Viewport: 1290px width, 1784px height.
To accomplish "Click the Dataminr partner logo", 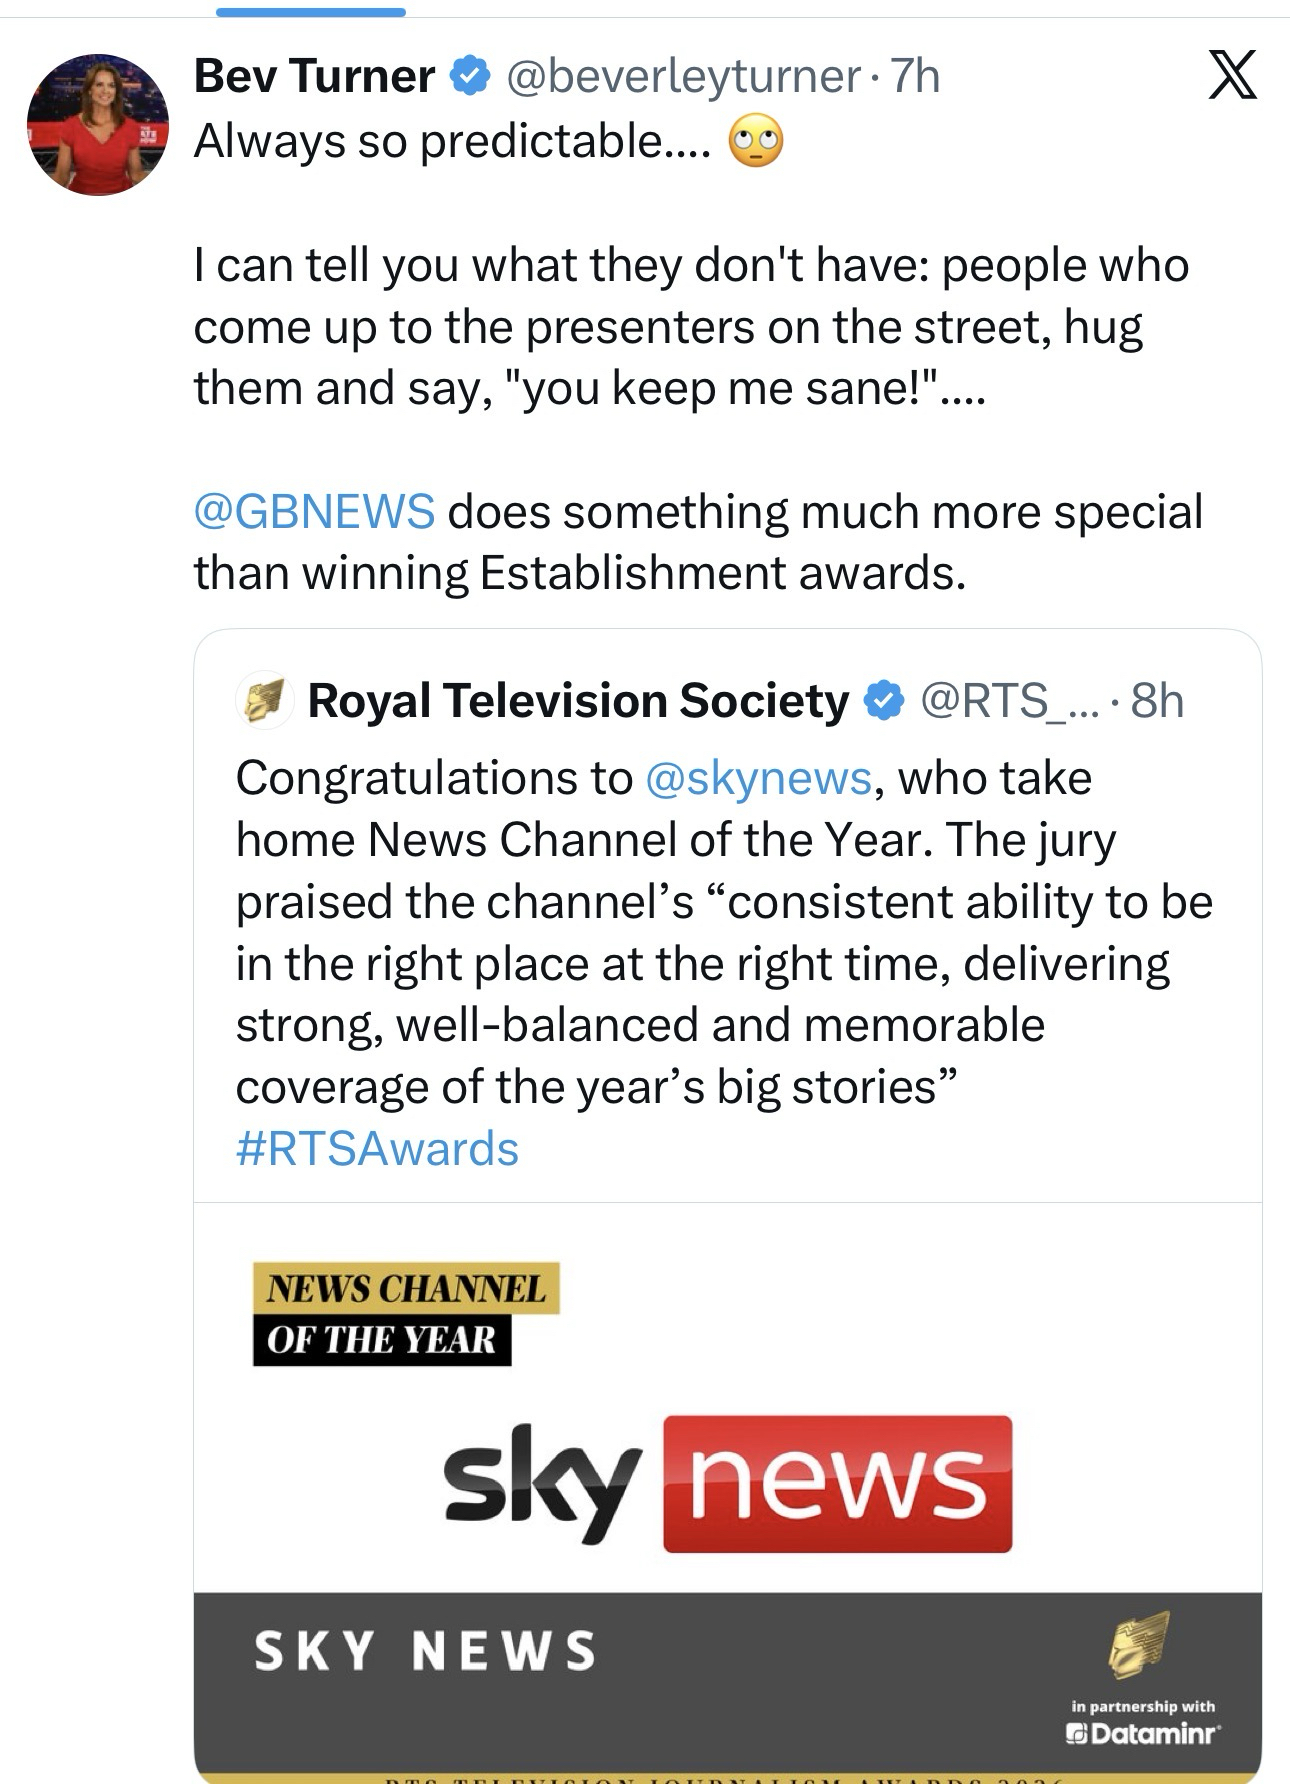I will [1145, 1733].
